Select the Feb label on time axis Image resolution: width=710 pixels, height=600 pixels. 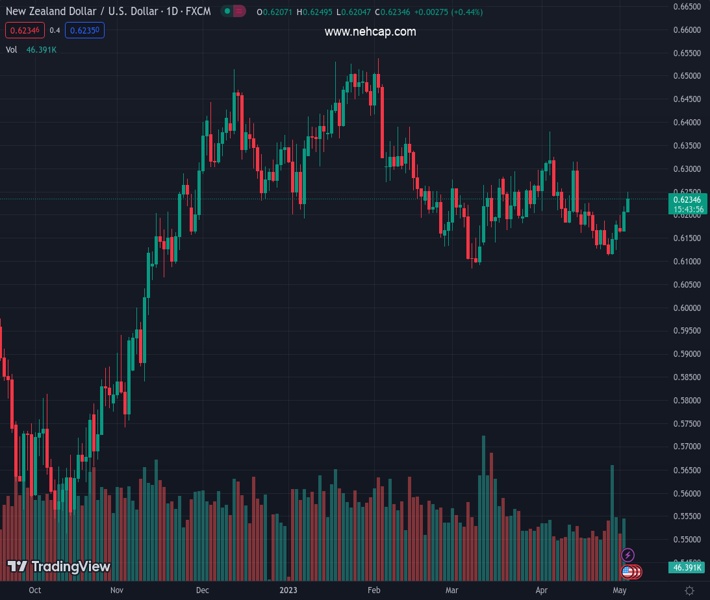pos(374,591)
